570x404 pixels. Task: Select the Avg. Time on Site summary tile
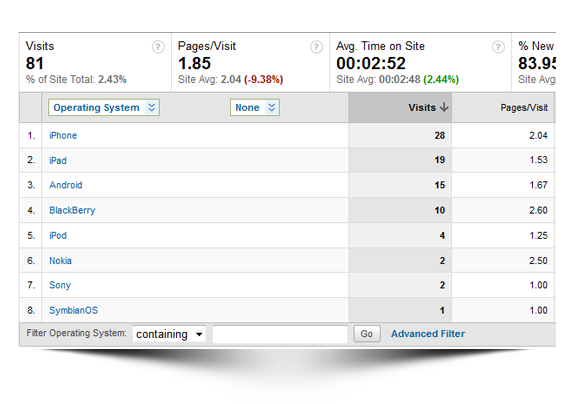coord(421,63)
